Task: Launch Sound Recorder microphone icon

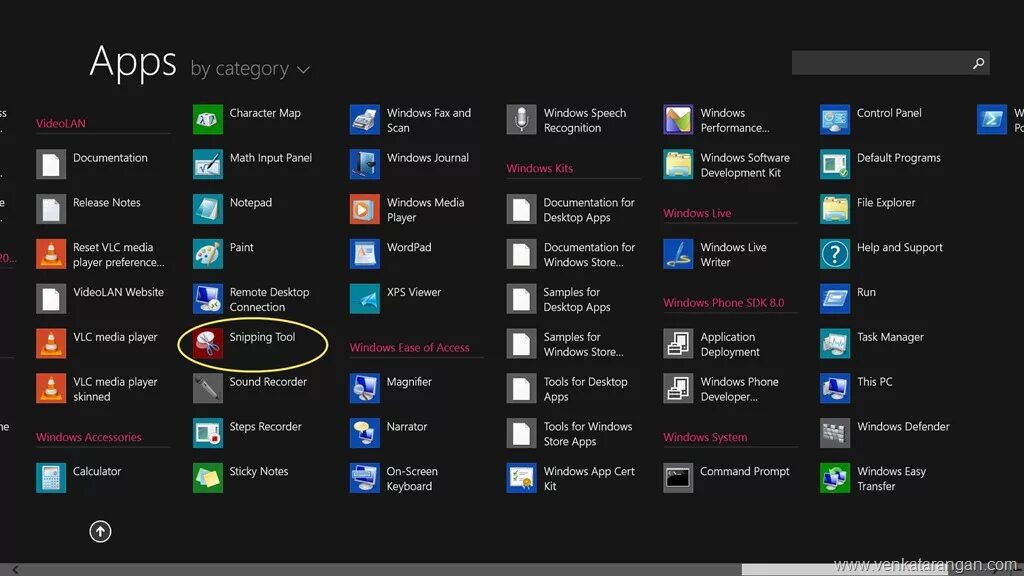Action: 208,389
